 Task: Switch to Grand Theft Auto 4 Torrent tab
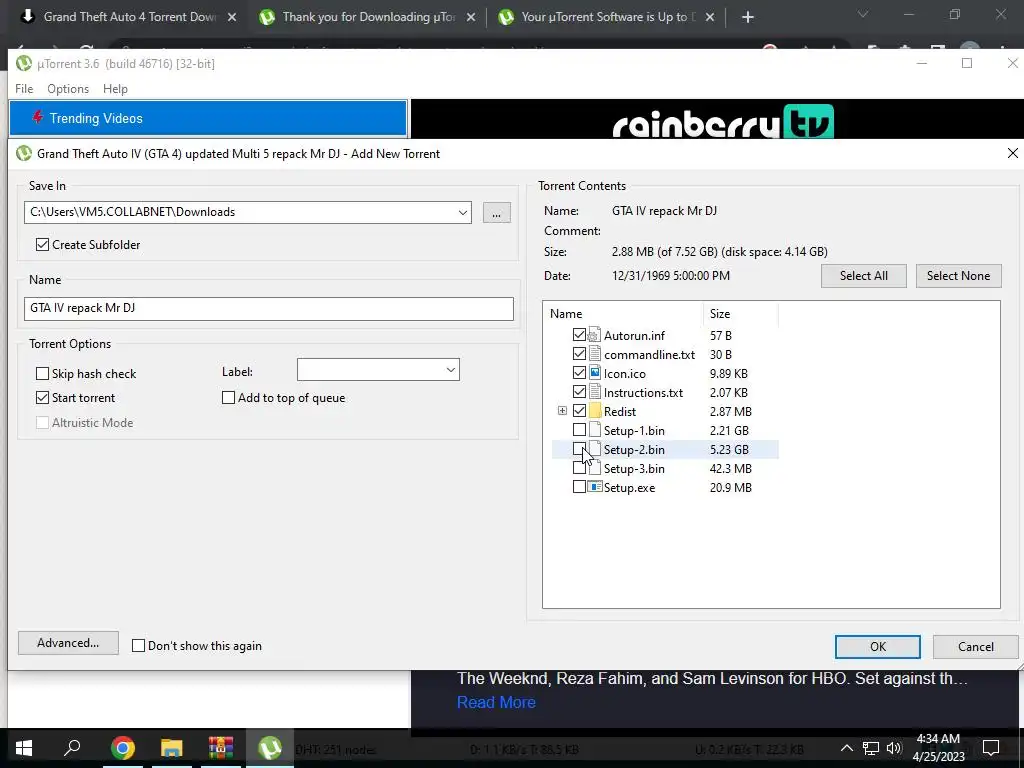click(x=130, y=17)
